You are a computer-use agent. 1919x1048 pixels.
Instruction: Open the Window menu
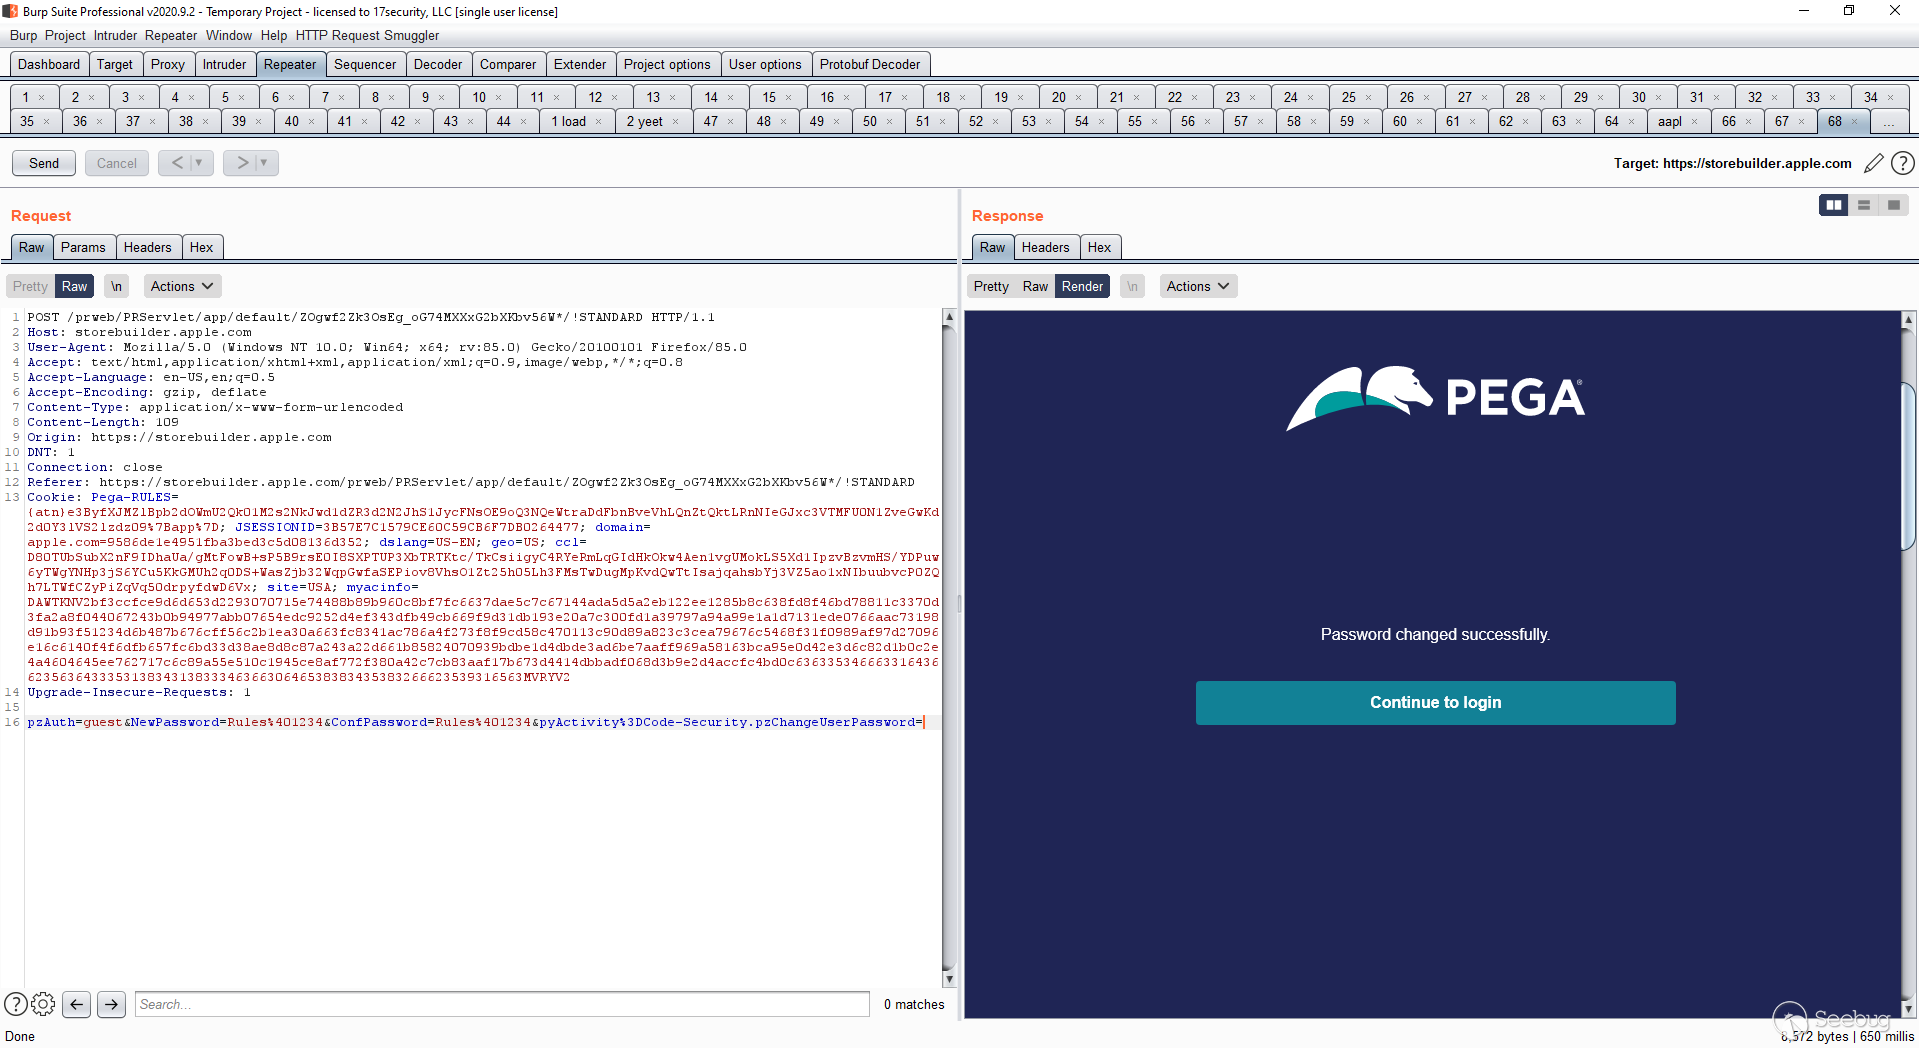coord(229,35)
